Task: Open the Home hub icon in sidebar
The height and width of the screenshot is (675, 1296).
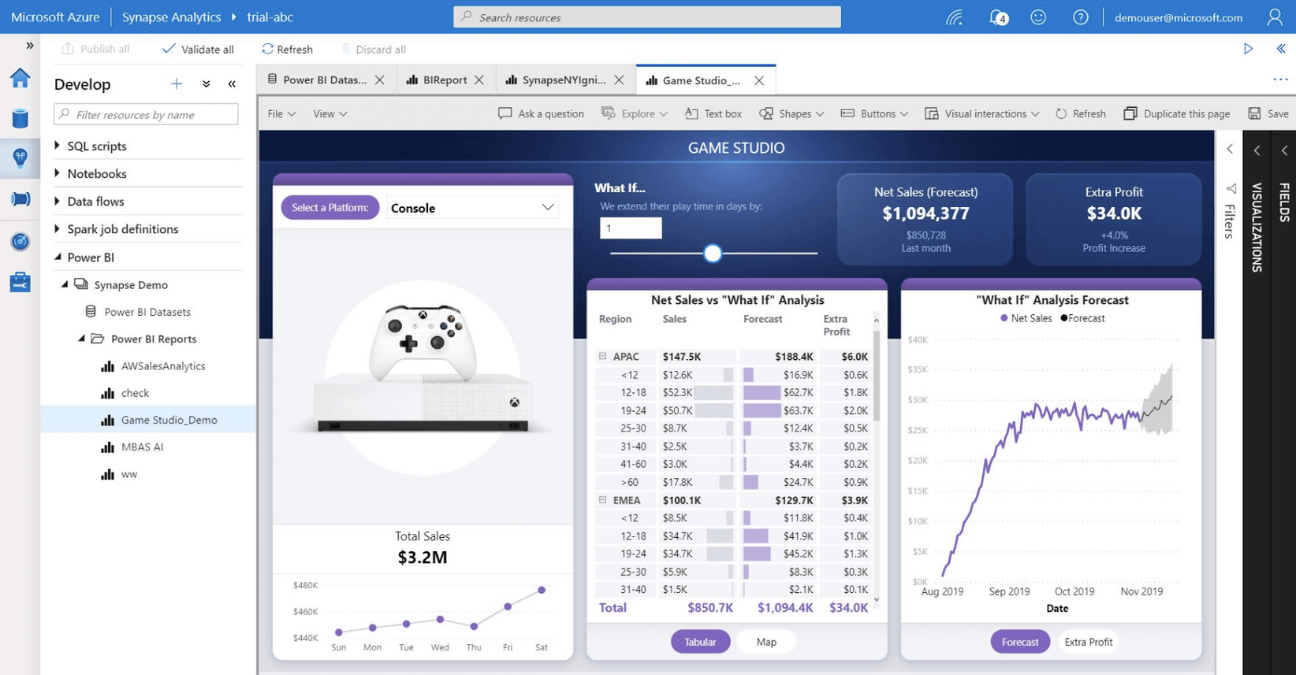Action: point(20,79)
